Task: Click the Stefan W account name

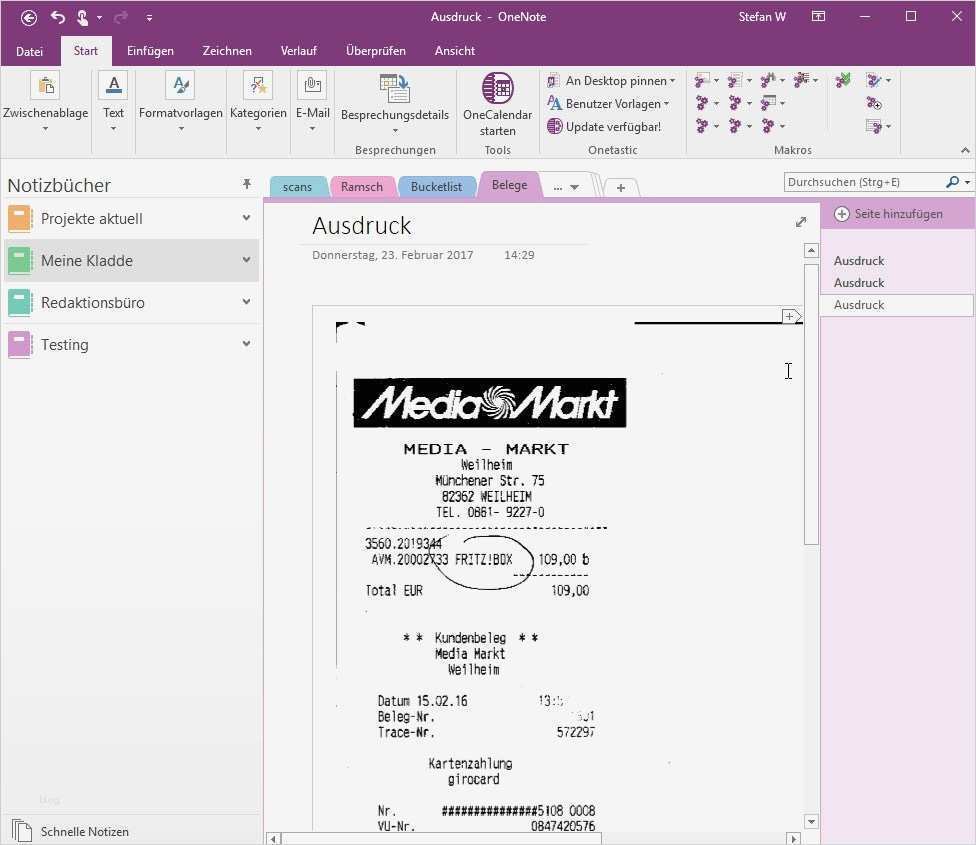Action: click(762, 17)
